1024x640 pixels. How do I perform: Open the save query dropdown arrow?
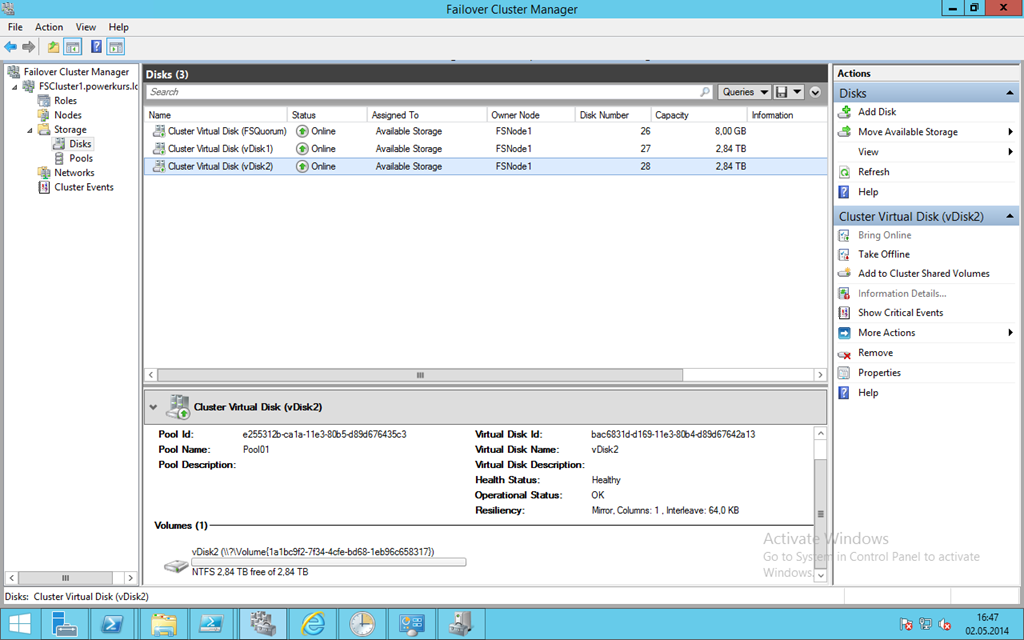click(x=797, y=92)
